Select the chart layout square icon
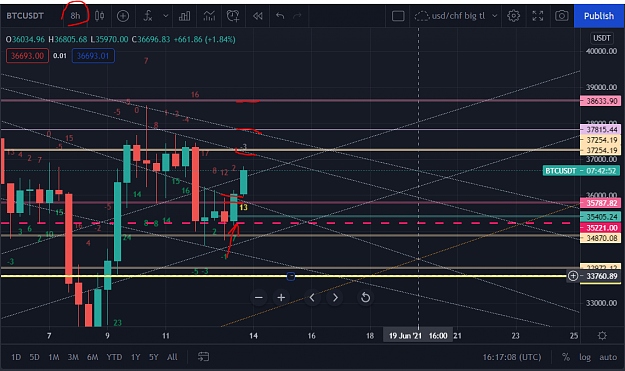Image resolution: width=625 pixels, height=371 pixels. click(x=398, y=16)
